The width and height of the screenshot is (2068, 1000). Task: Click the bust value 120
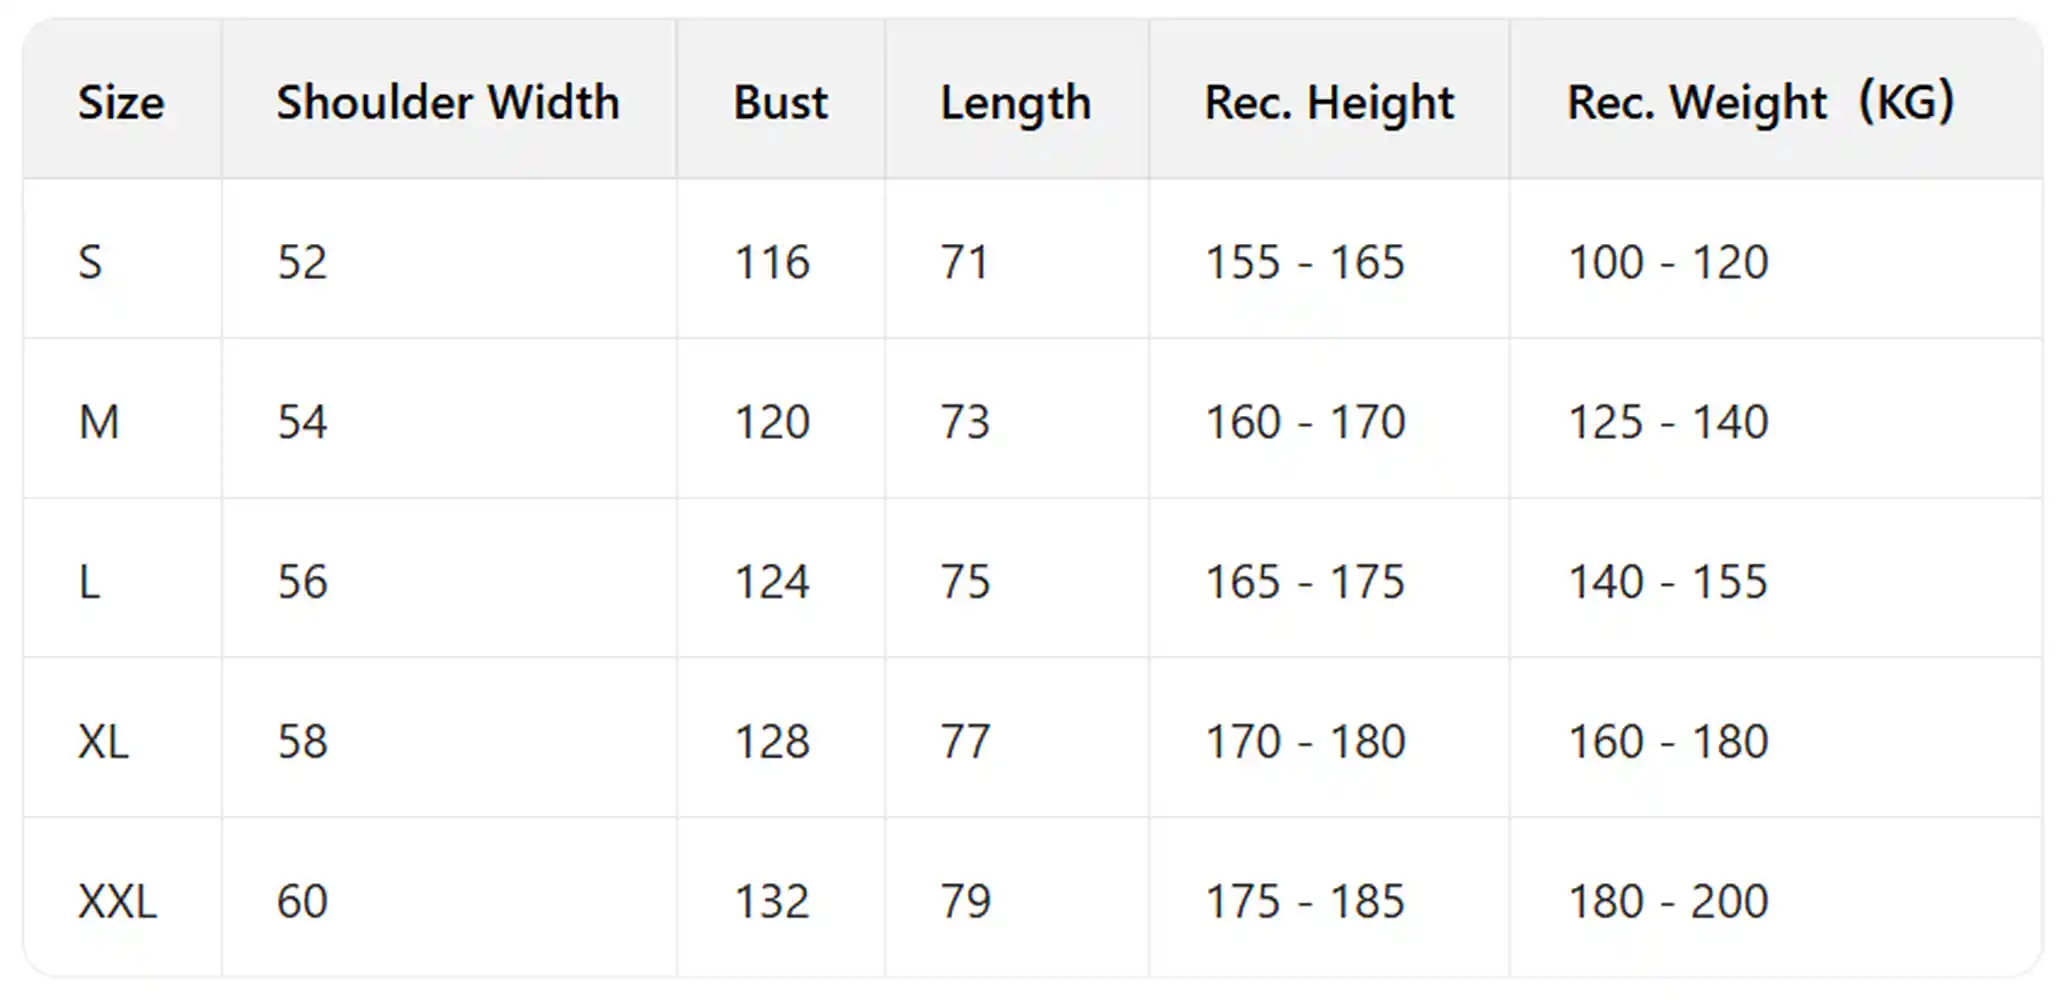click(x=772, y=422)
